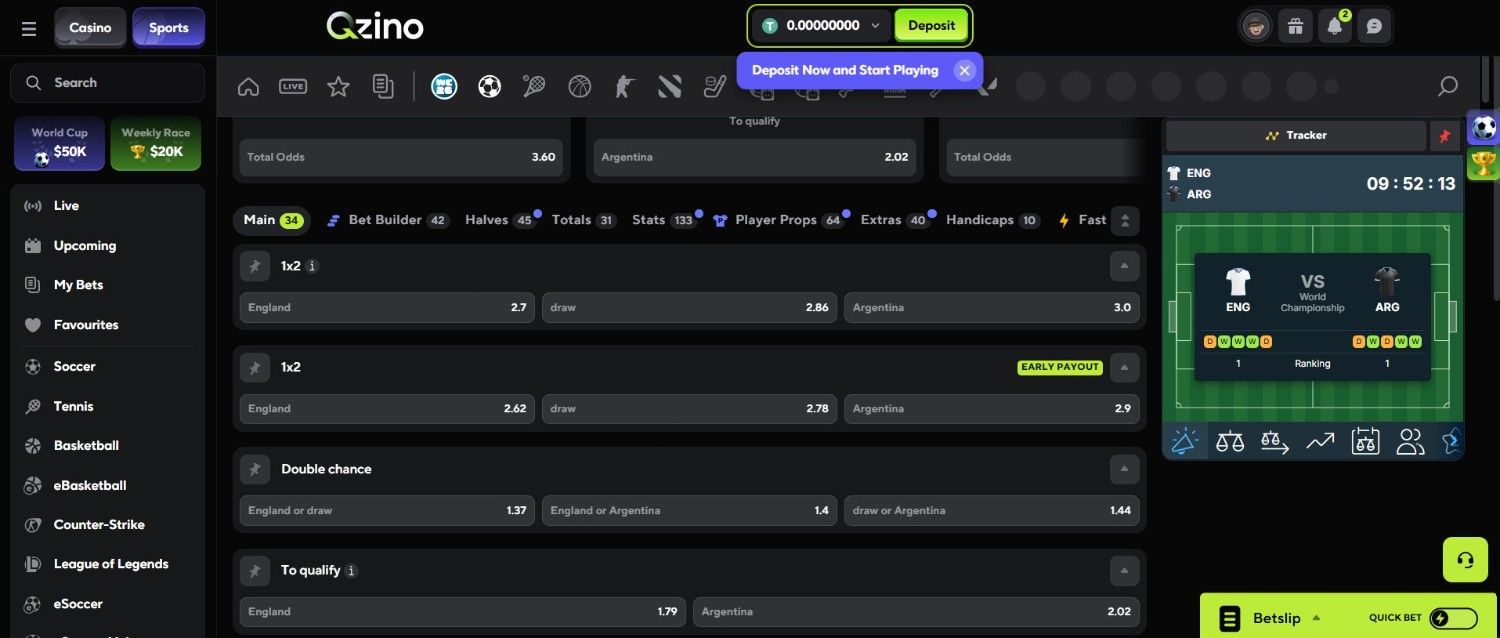Open the live support headset button
1500x638 pixels.
click(x=1465, y=560)
